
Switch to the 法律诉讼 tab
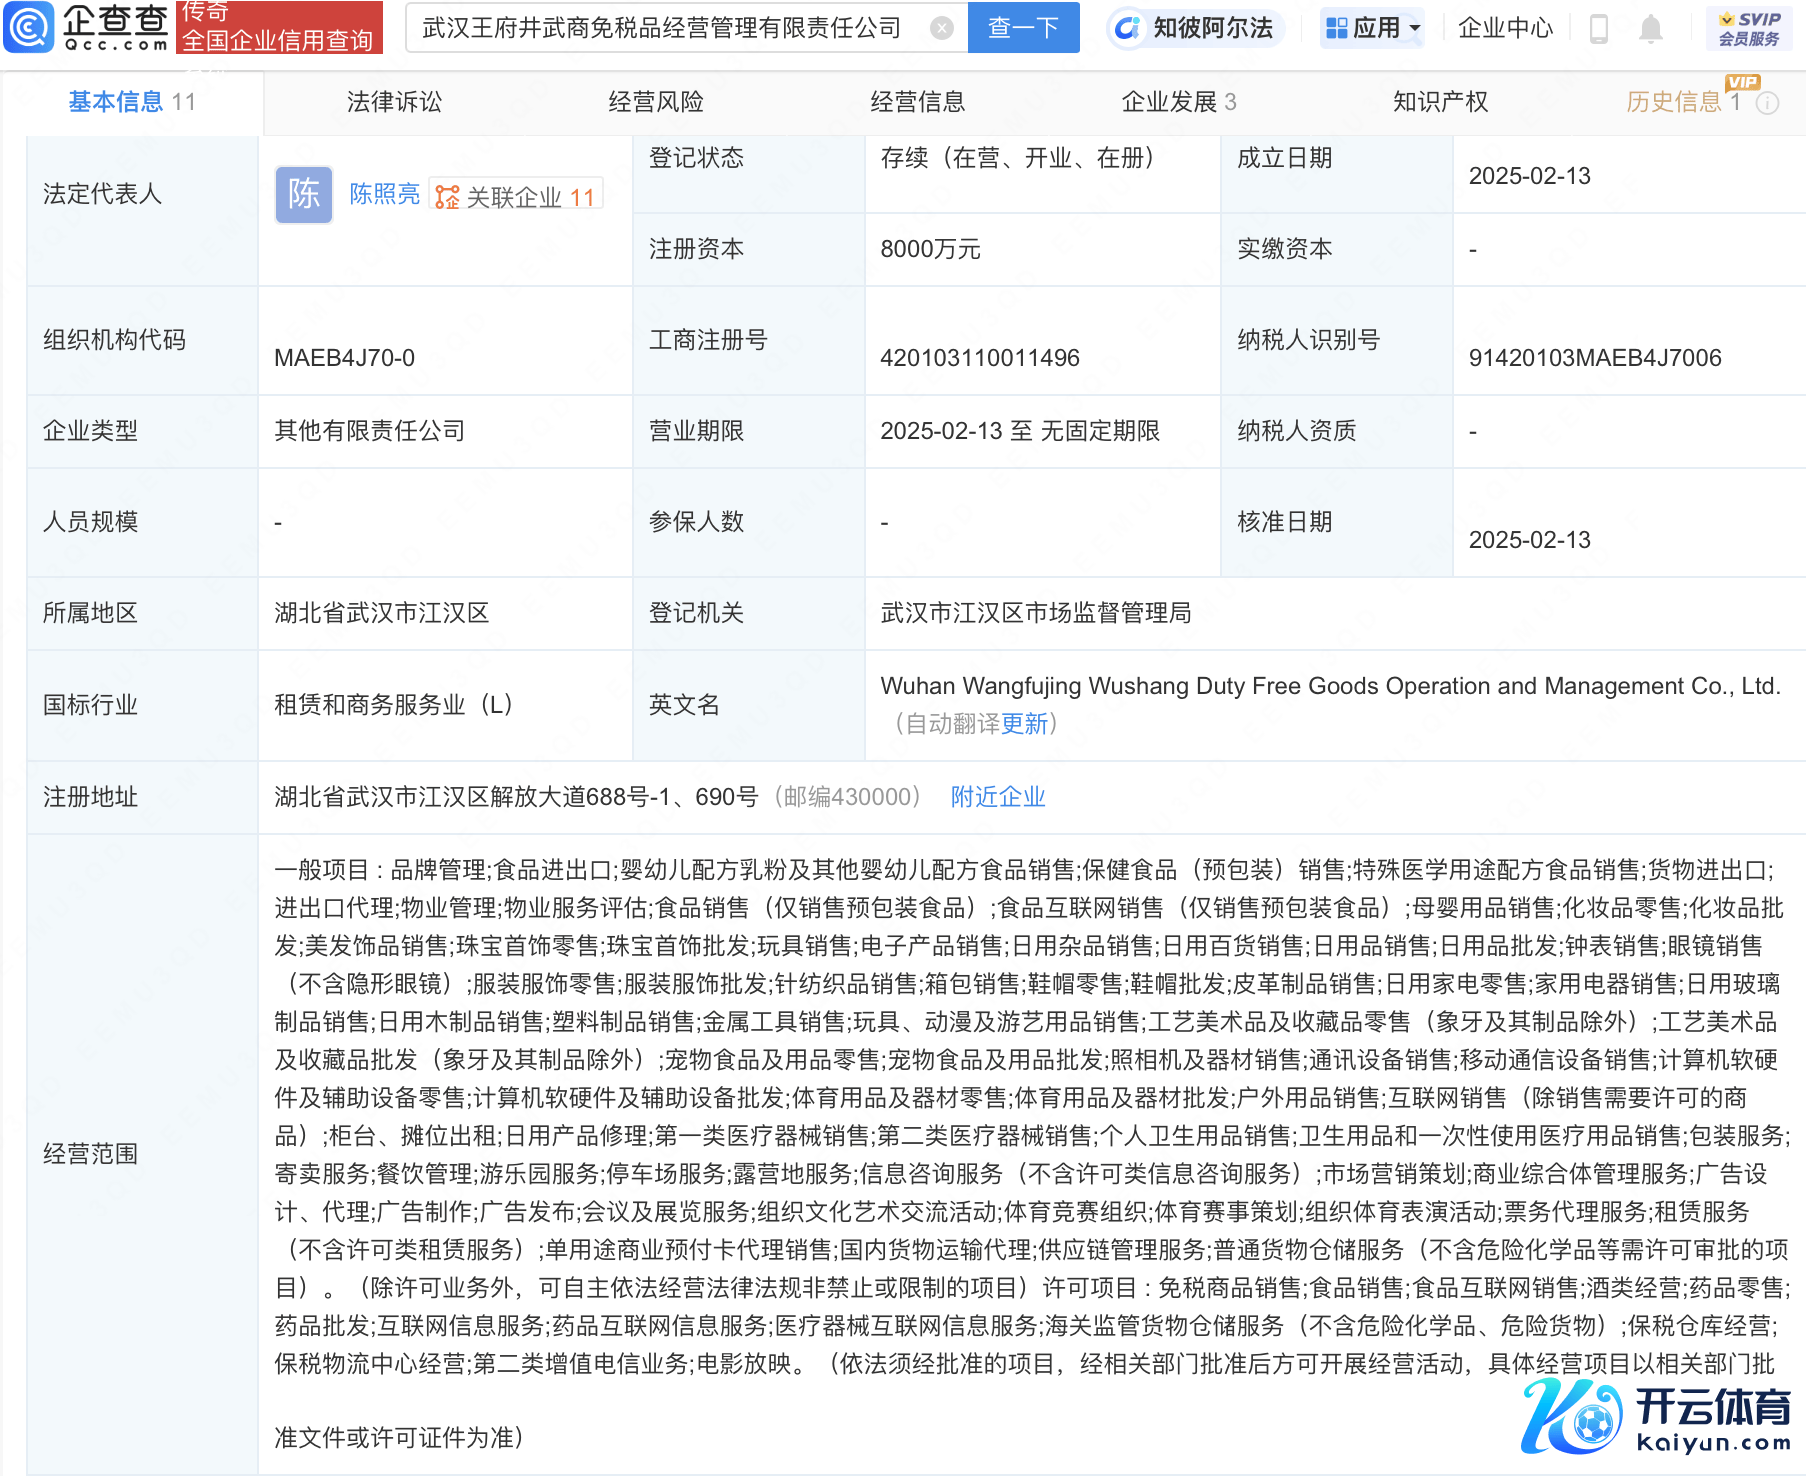coord(394,102)
